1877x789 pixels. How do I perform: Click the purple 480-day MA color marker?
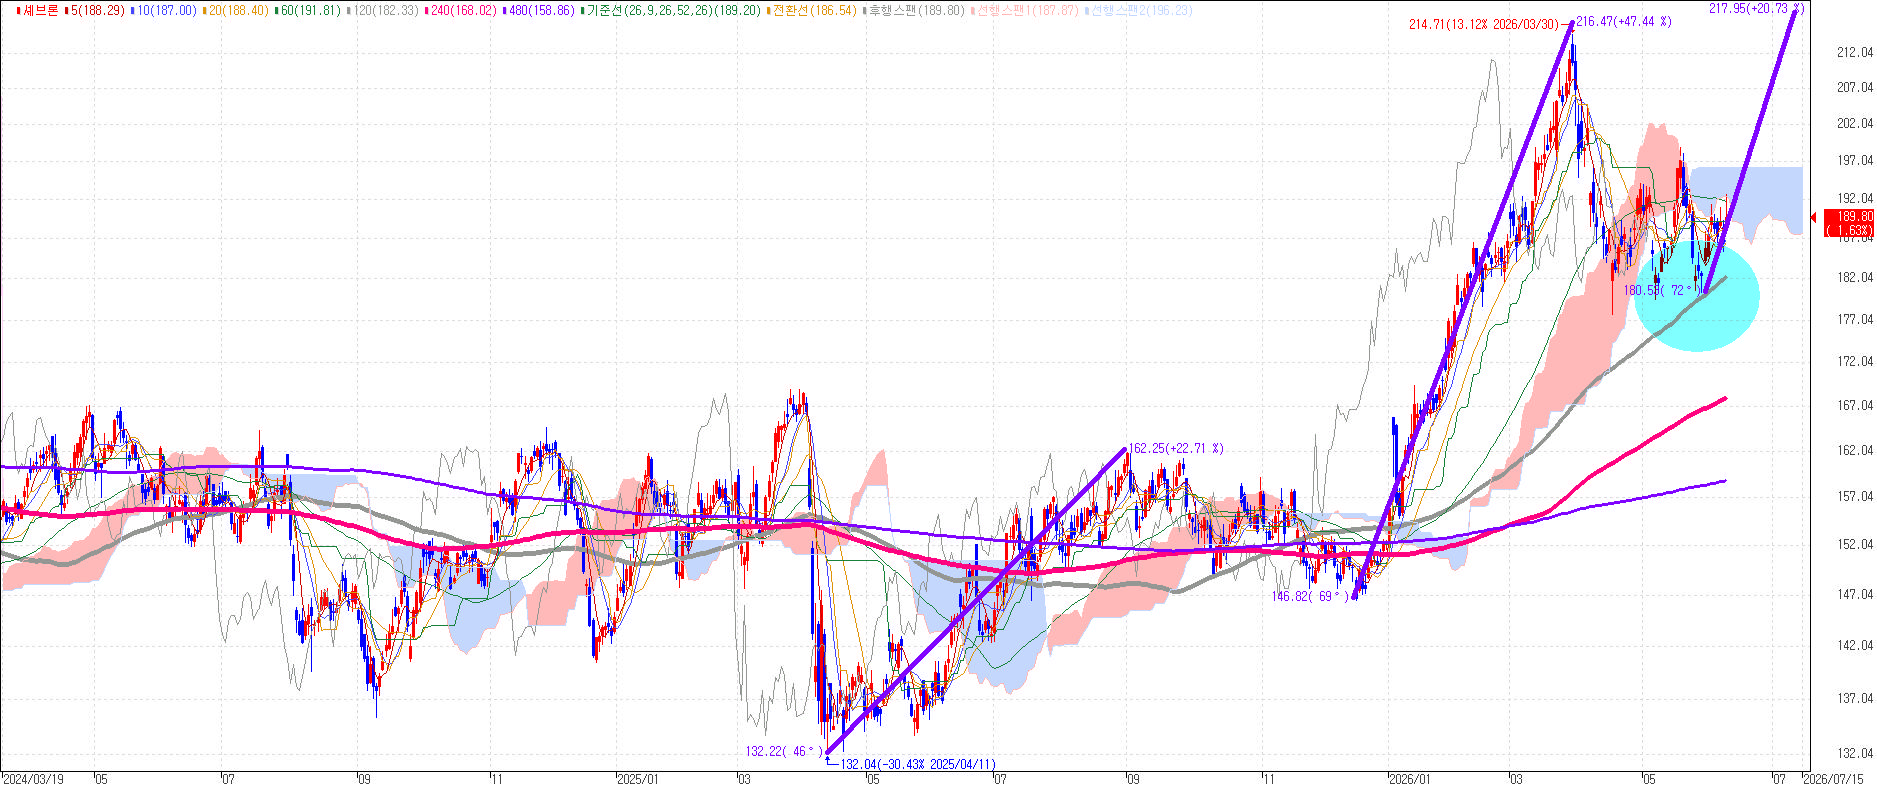coord(504,10)
